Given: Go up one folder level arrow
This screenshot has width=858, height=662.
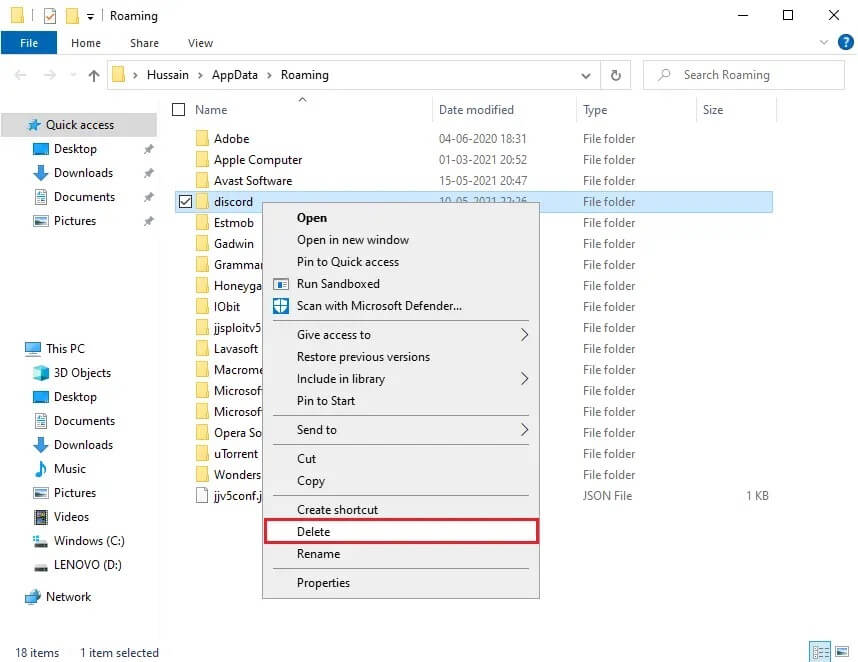Looking at the screenshot, I should [94, 76].
